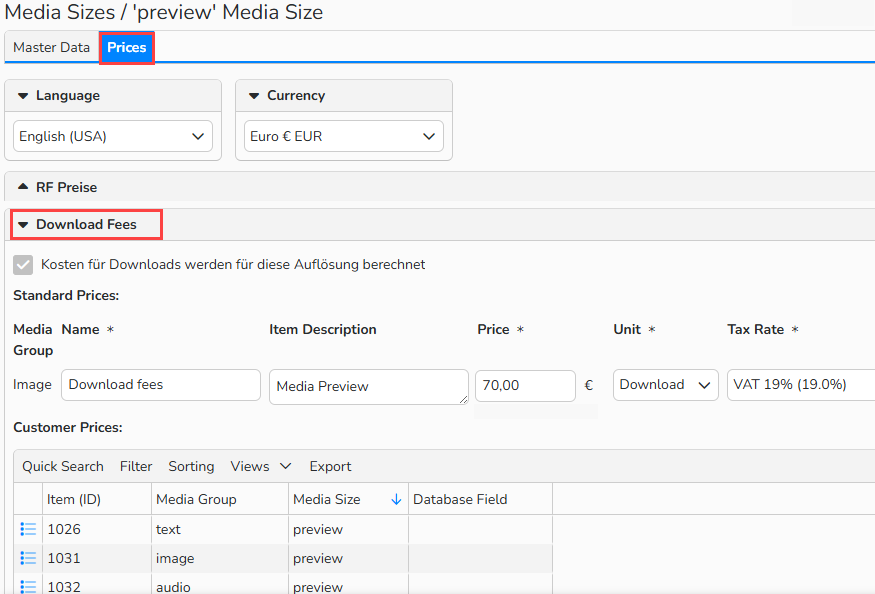Click the Item Description field Media Preview
This screenshot has width=875, height=594.
[x=369, y=386]
